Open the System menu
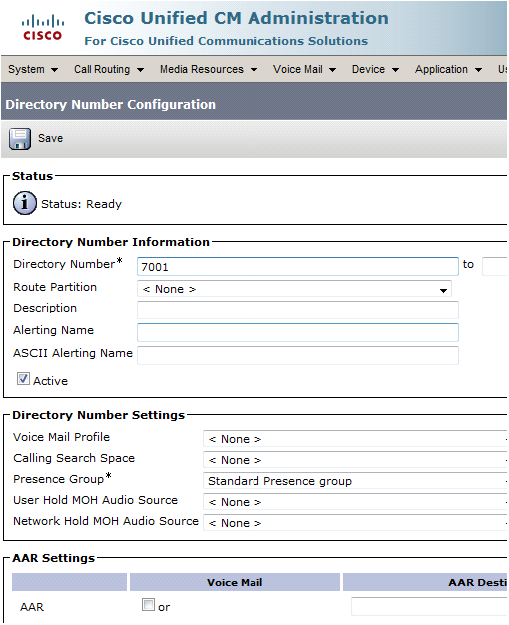The height and width of the screenshot is (625, 509). 33,69
